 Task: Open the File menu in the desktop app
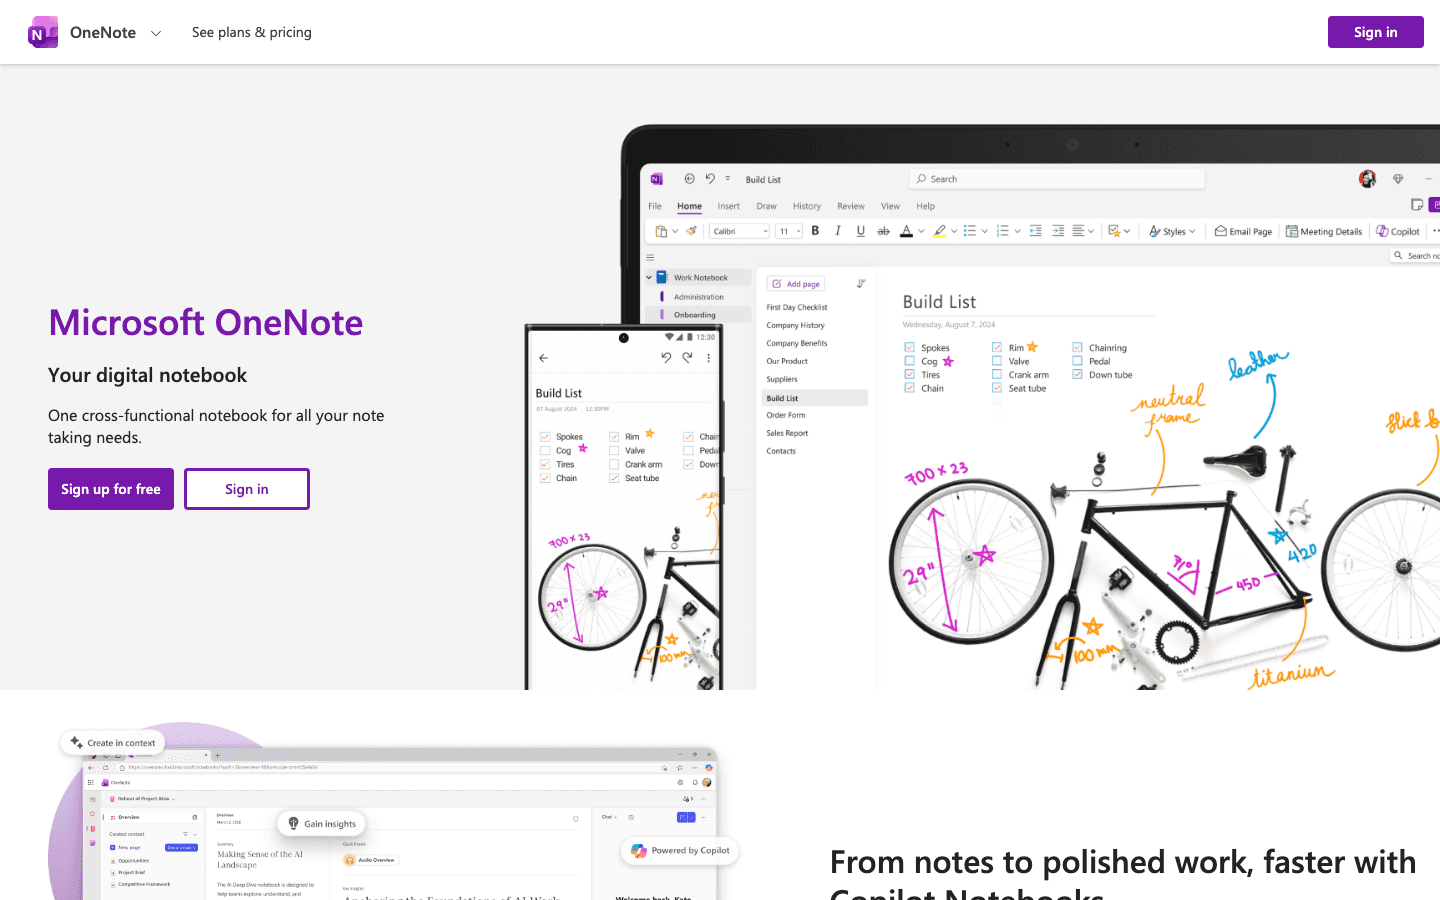(655, 206)
